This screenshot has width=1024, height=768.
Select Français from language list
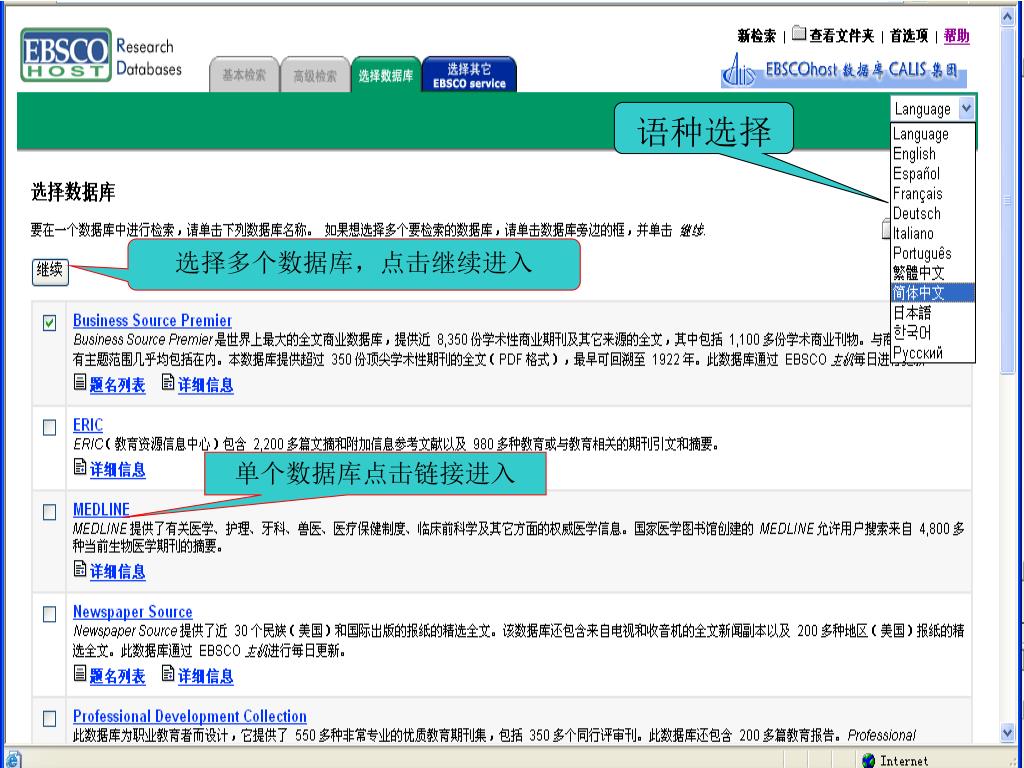(933, 194)
